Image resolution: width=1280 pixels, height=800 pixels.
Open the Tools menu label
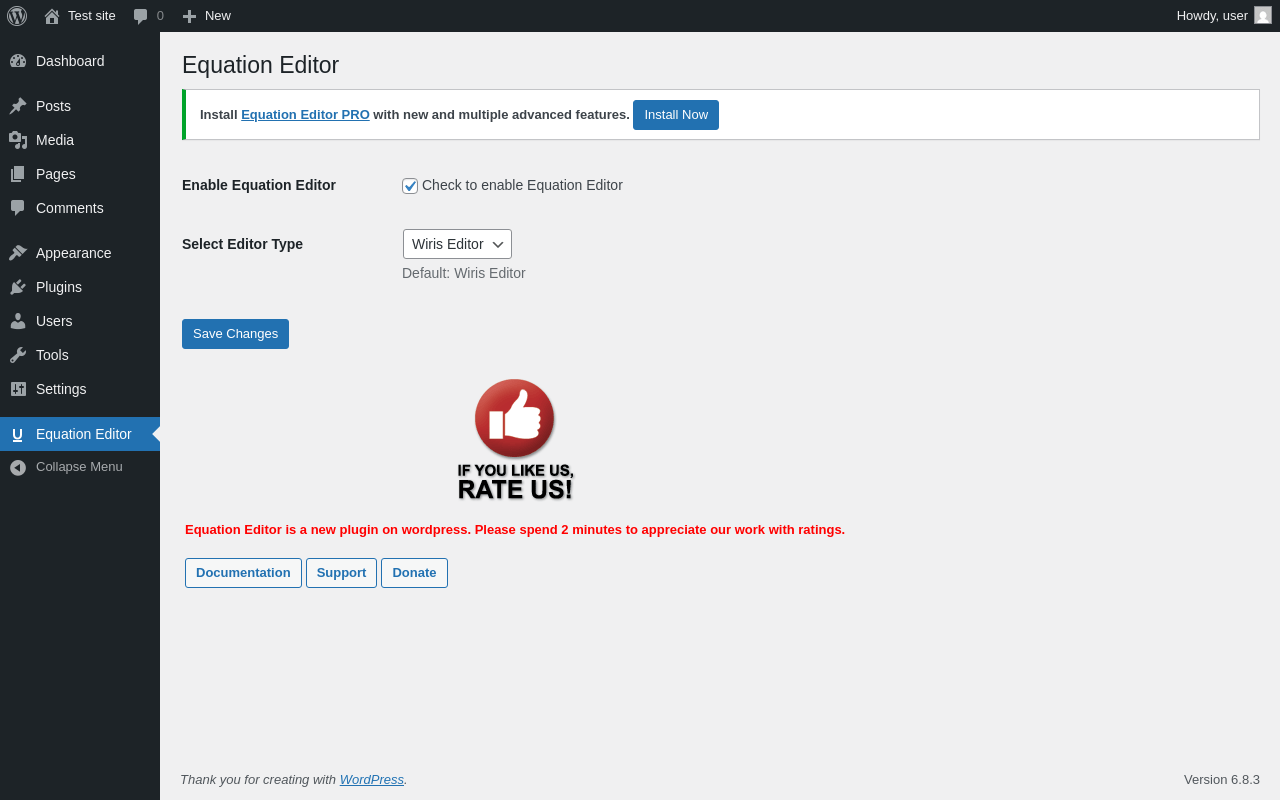52,355
